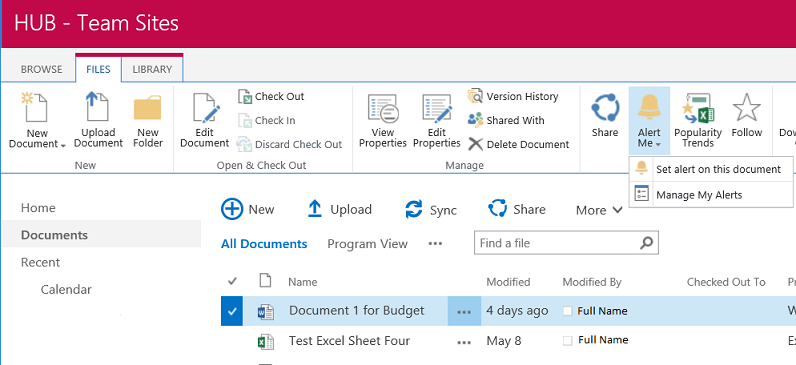
Task: Click the Alert Me bell icon
Action: (x=649, y=107)
